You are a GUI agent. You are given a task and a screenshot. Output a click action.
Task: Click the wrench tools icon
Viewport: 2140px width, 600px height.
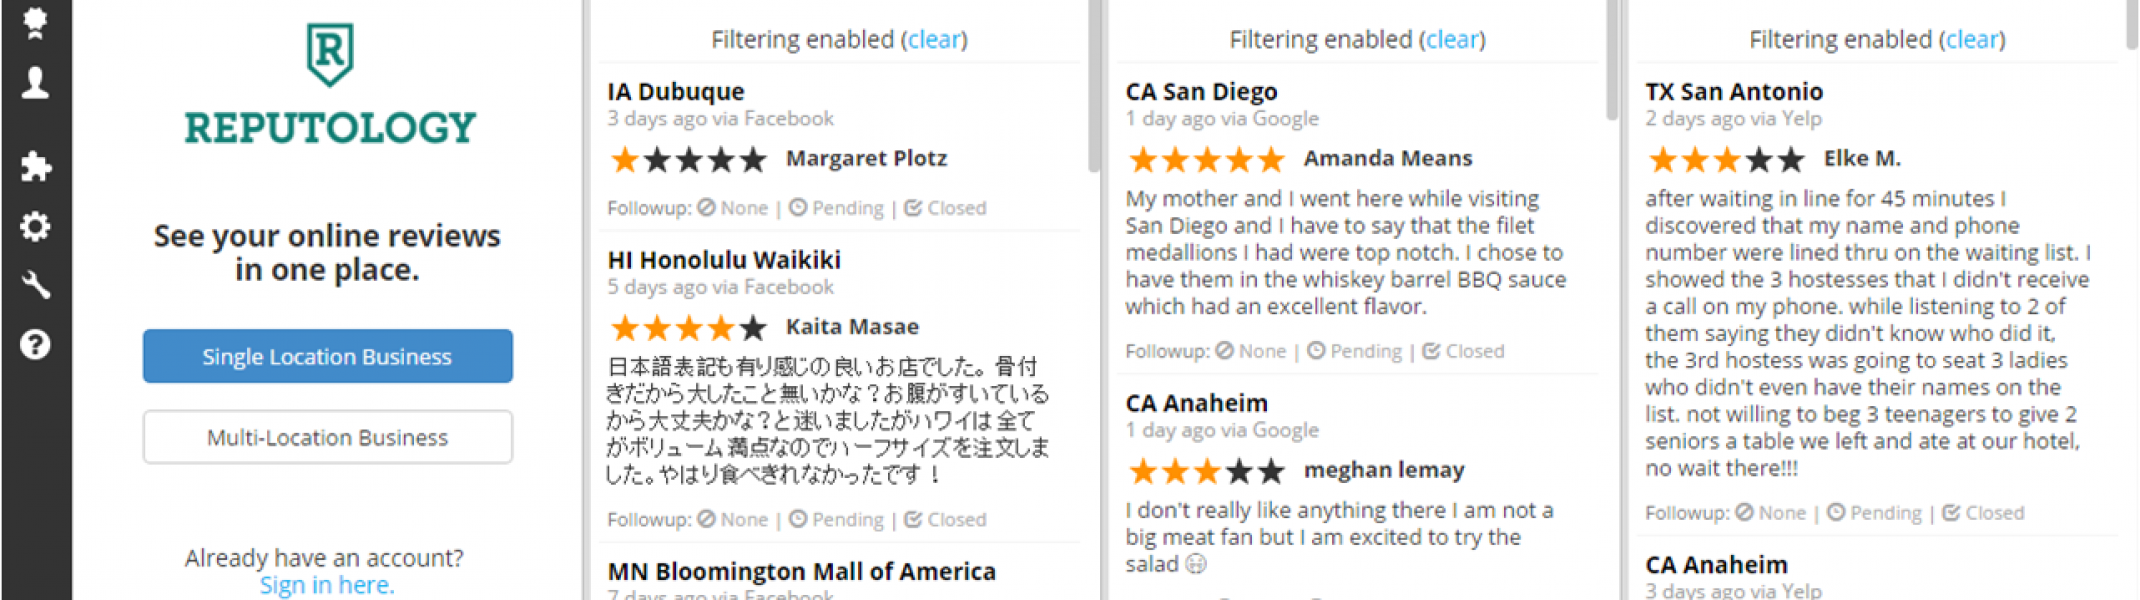pyautogui.click(x=35, y=286)
